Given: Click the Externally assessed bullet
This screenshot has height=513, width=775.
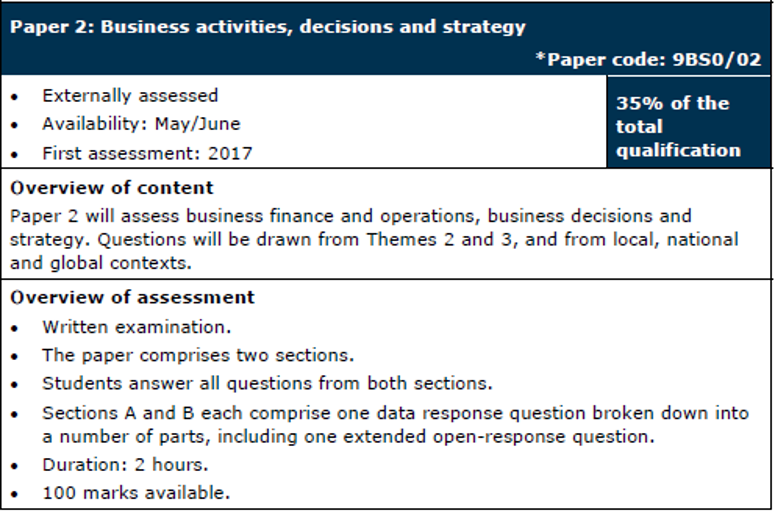Looking at the screenshot, I should click(130, 95).
